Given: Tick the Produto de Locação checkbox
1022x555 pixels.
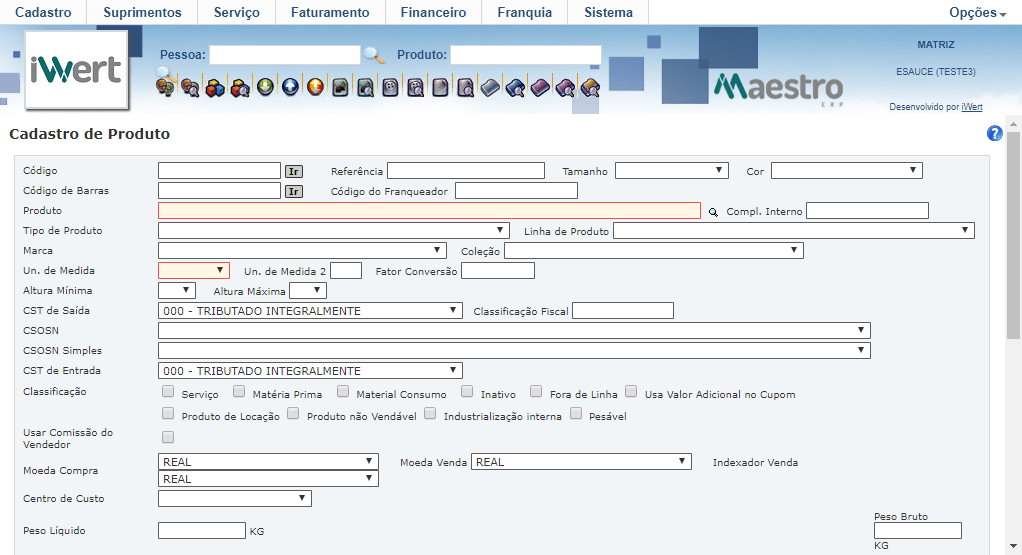Looking at the screenshot, I should [x=168, y=414].
